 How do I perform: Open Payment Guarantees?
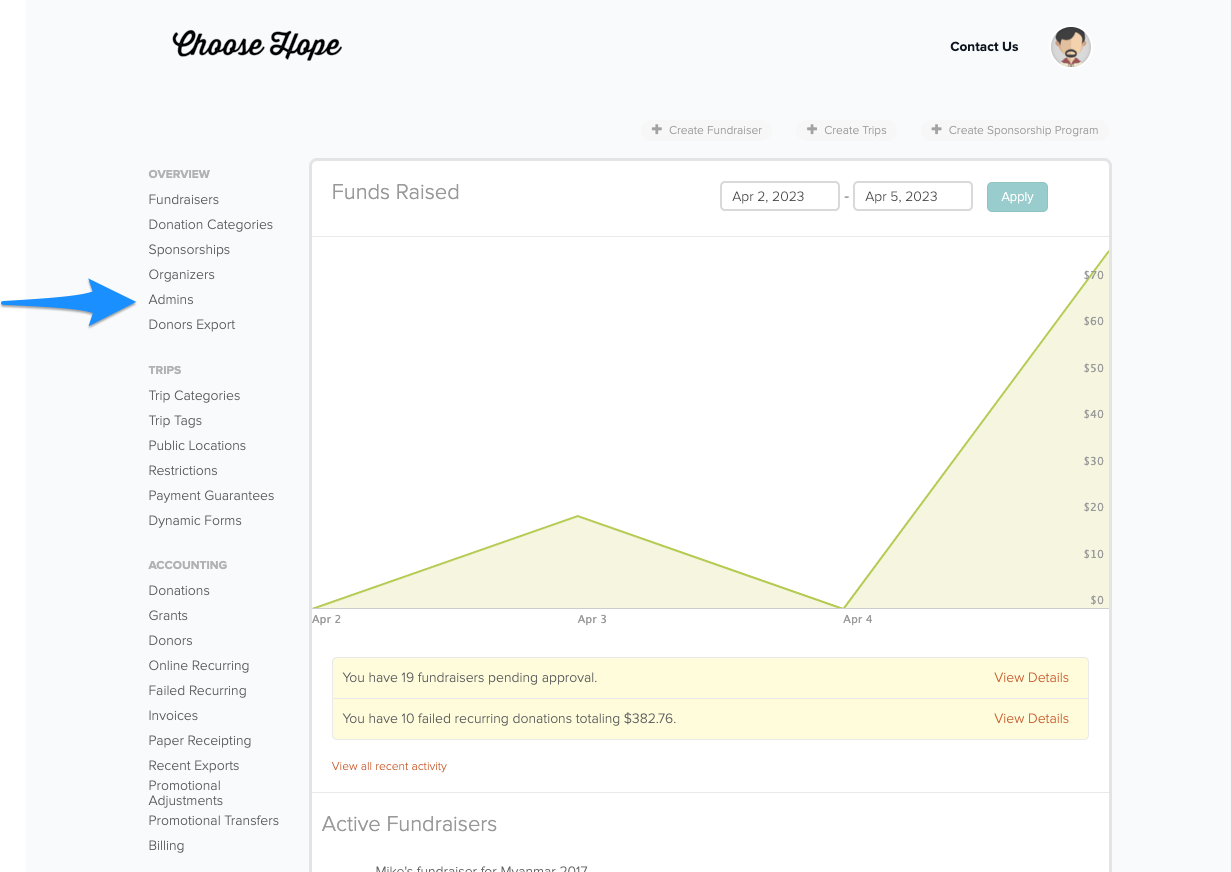pos(211,496)
